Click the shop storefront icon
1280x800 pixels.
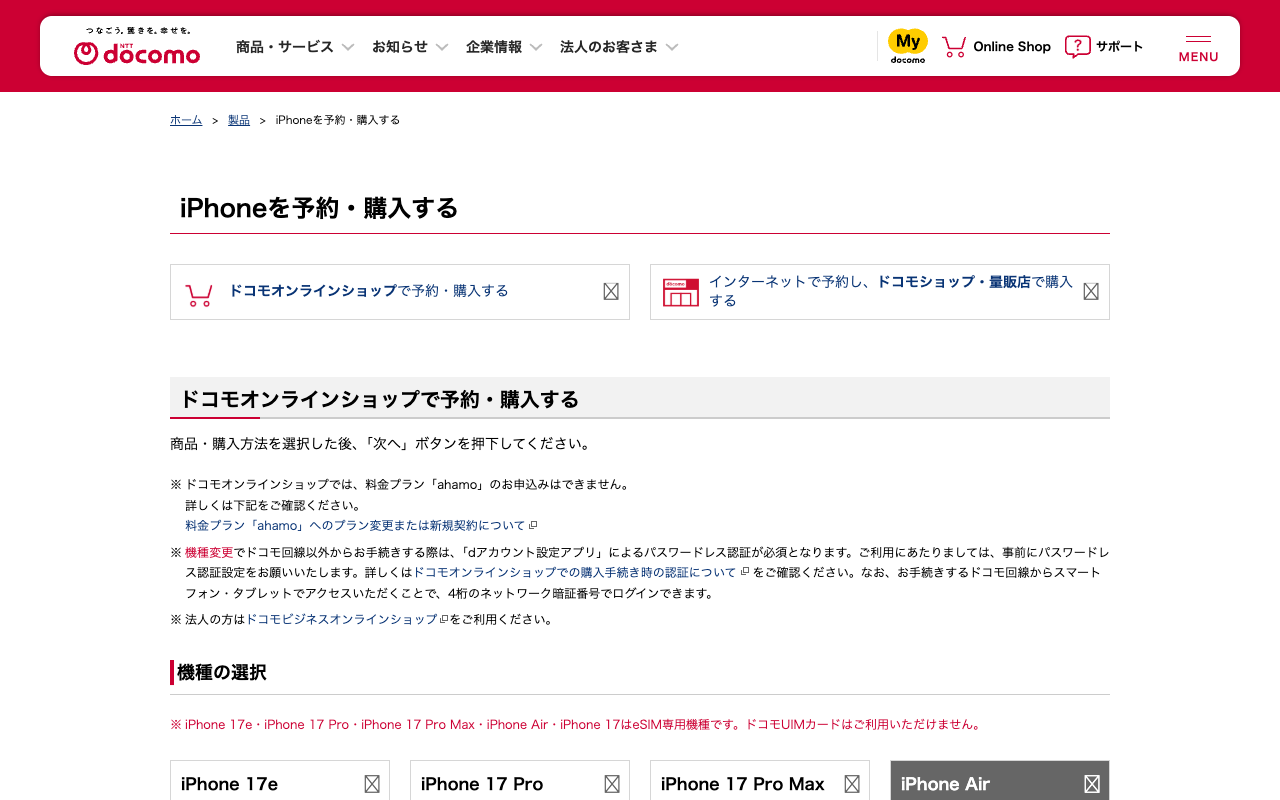click(x=681, y=292)
